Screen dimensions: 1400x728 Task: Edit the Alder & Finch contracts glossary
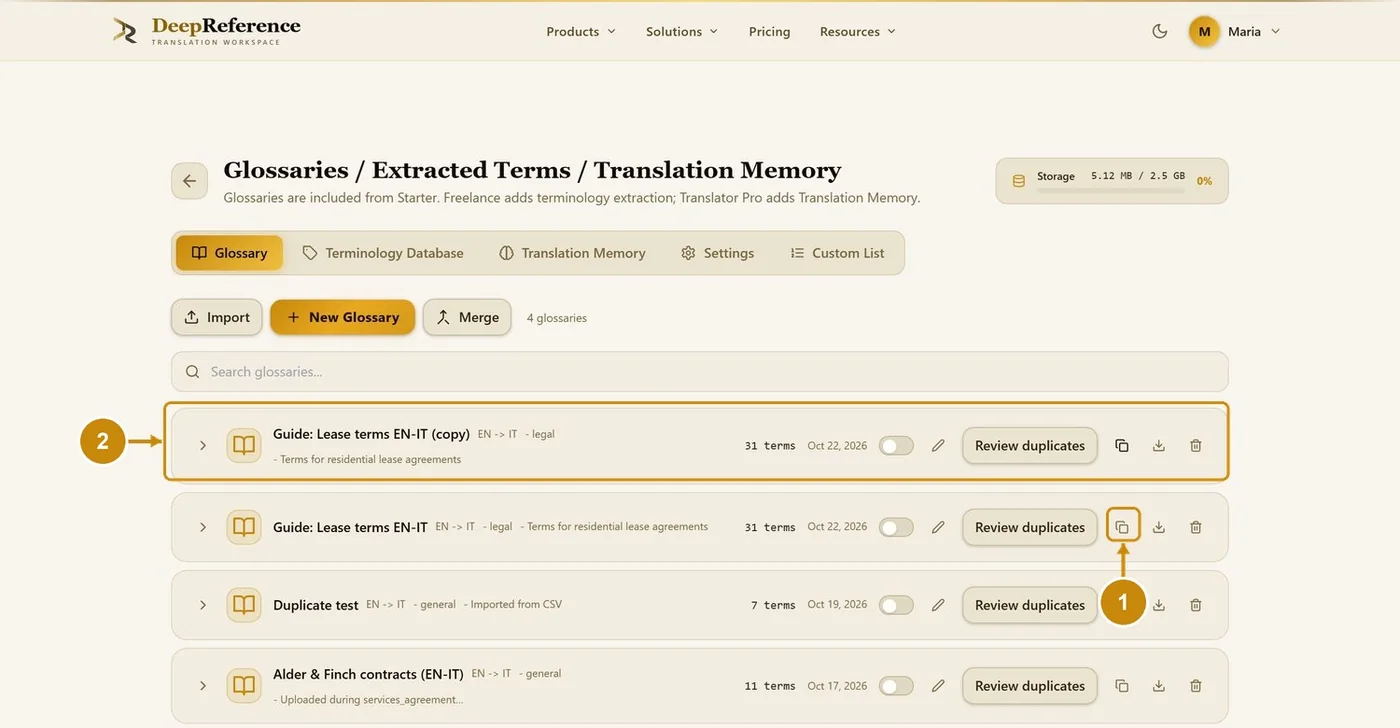tap(938, 686)
